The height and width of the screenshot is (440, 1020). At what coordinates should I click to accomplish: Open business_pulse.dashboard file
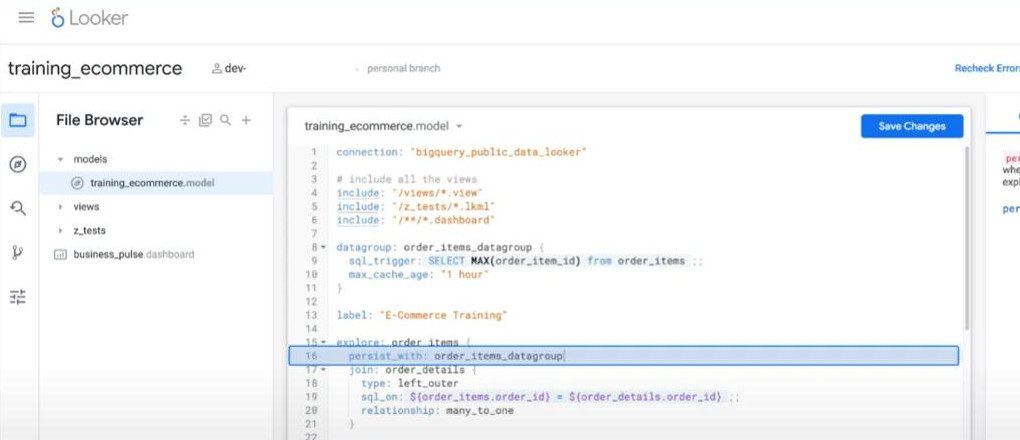click(133, 254)
